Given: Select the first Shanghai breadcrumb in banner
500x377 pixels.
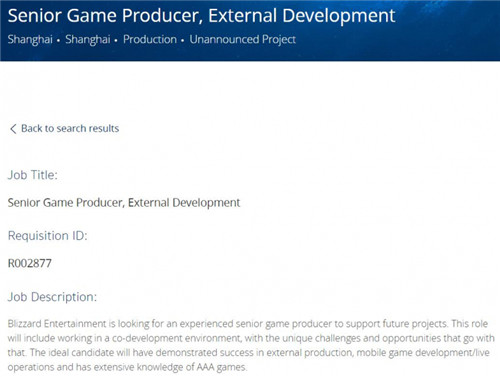Looking at the screenshot, I should pos(30,39).
